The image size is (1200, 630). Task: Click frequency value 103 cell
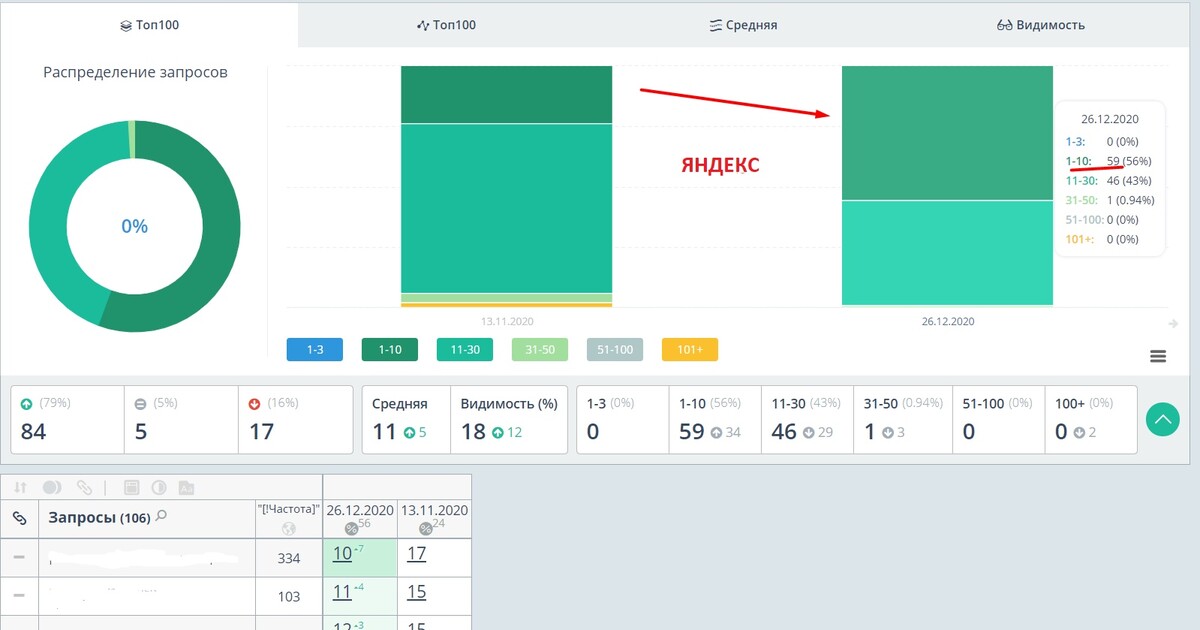coord(289,596)
